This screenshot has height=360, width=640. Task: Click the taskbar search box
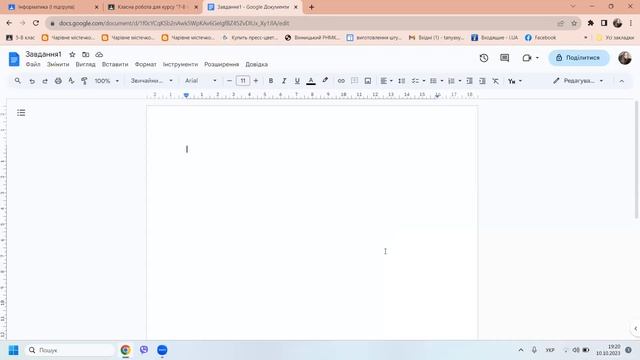click(x=70, y=350)
